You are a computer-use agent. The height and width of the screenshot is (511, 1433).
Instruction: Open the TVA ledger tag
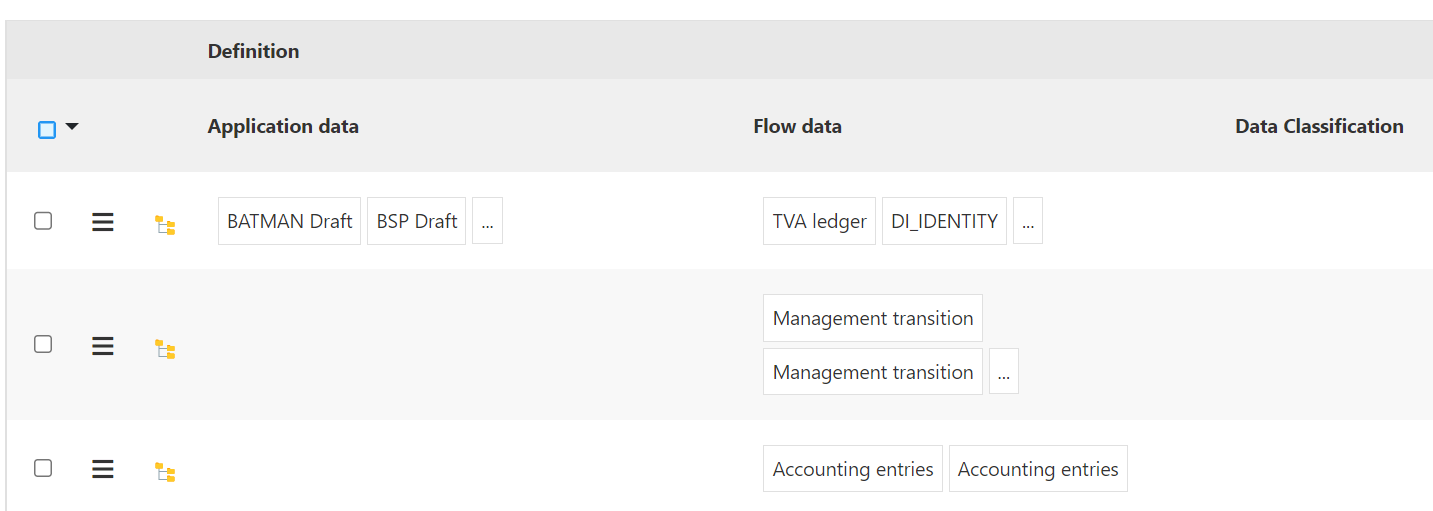(819, 221)
